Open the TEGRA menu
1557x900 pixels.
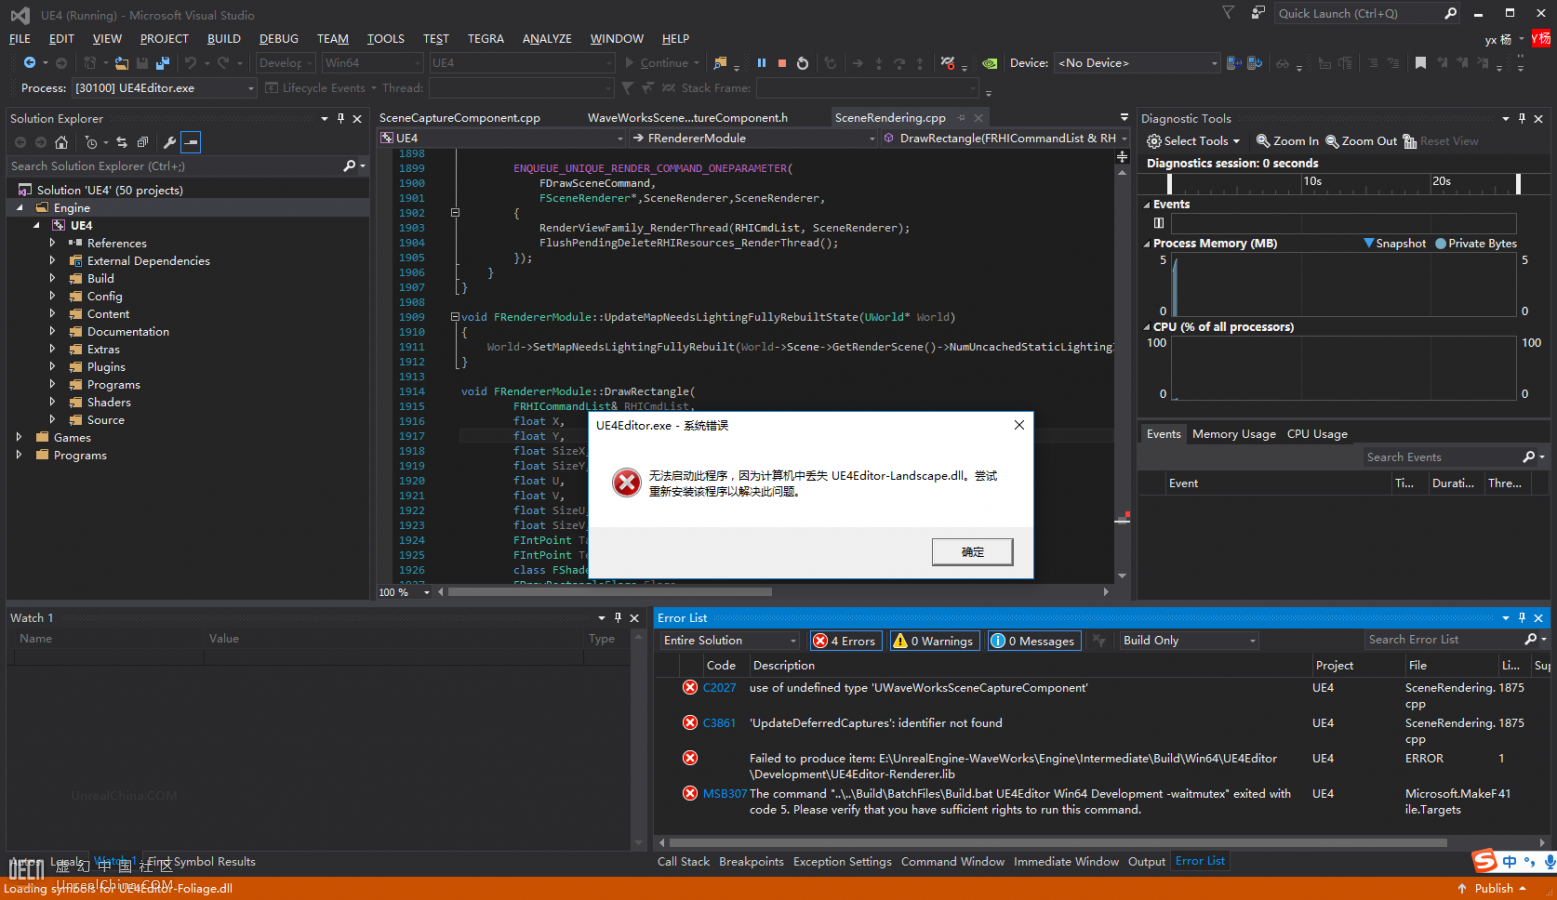tap(486, 39)
